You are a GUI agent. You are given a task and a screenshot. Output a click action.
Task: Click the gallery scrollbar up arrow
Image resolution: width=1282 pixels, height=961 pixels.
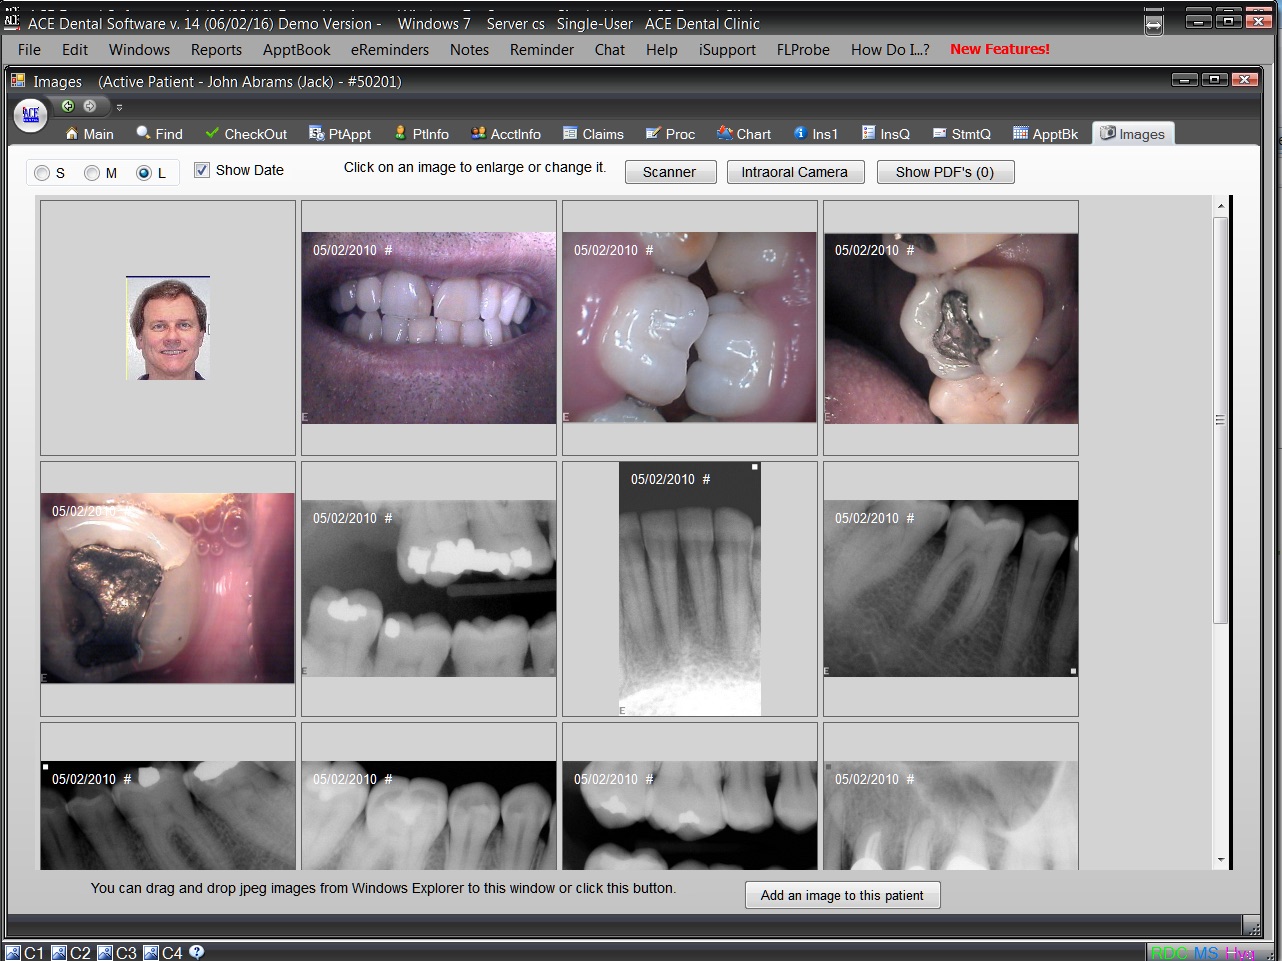[x=1220, y=206]
